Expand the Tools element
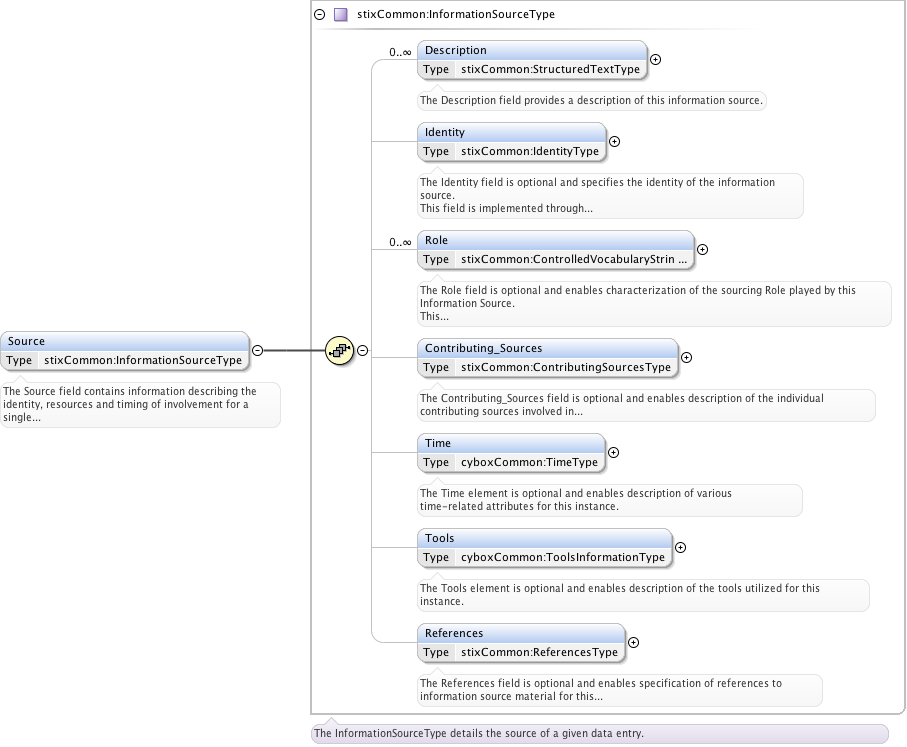The height and width of the screenshot is (747, 907). tap(680, 547)
